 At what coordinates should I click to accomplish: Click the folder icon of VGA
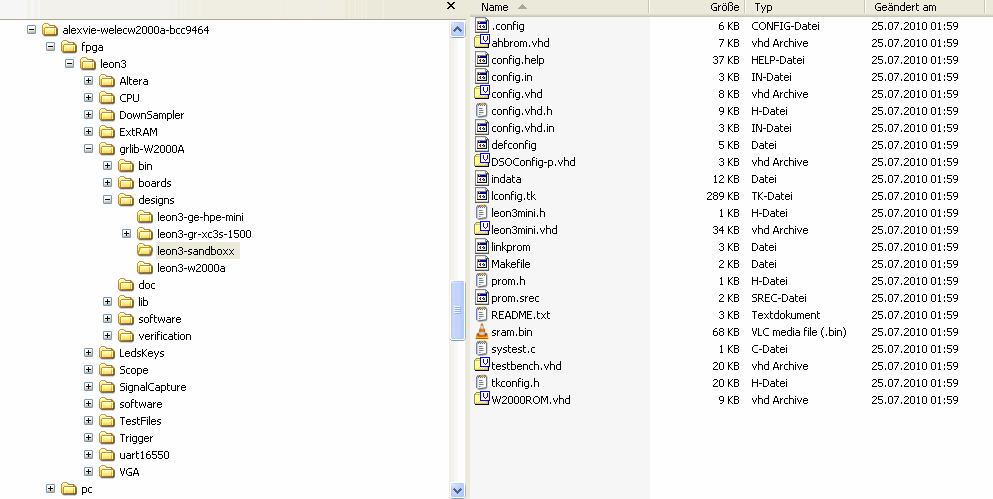coord(107,472)
